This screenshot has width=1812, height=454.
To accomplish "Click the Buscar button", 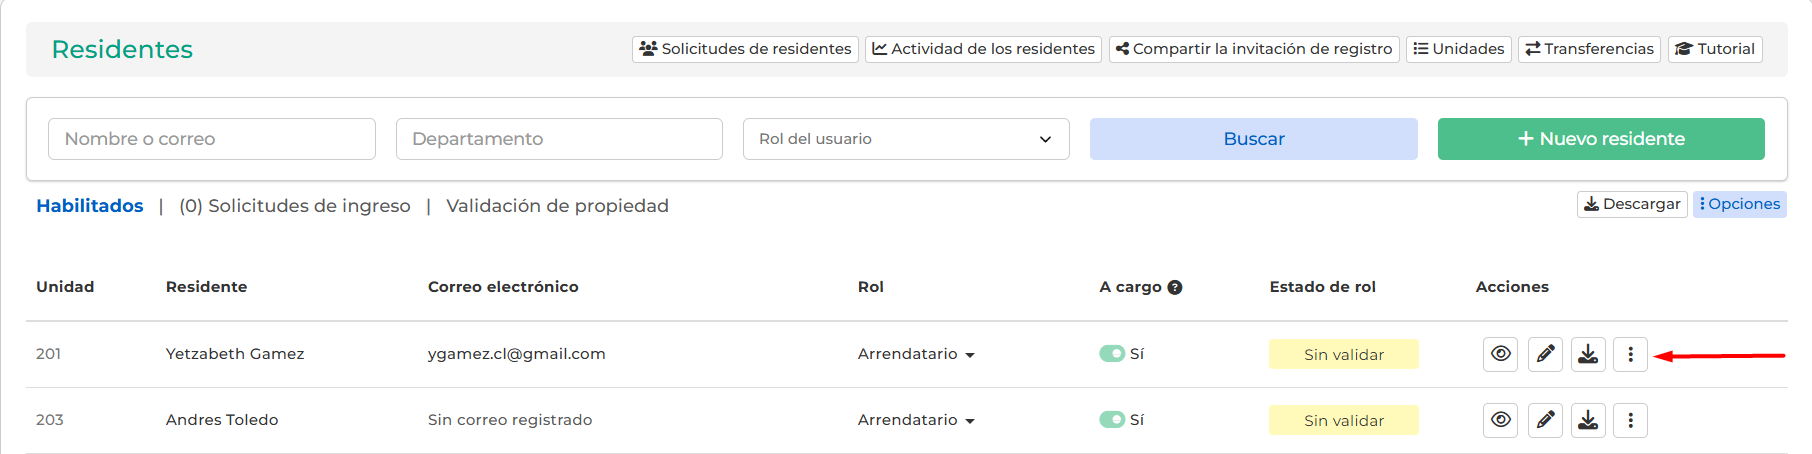I will tap(1254, 139).
